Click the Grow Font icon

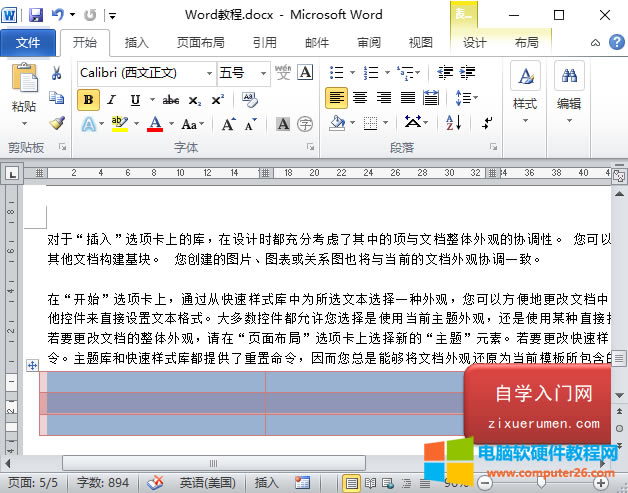tap(228, 124)
